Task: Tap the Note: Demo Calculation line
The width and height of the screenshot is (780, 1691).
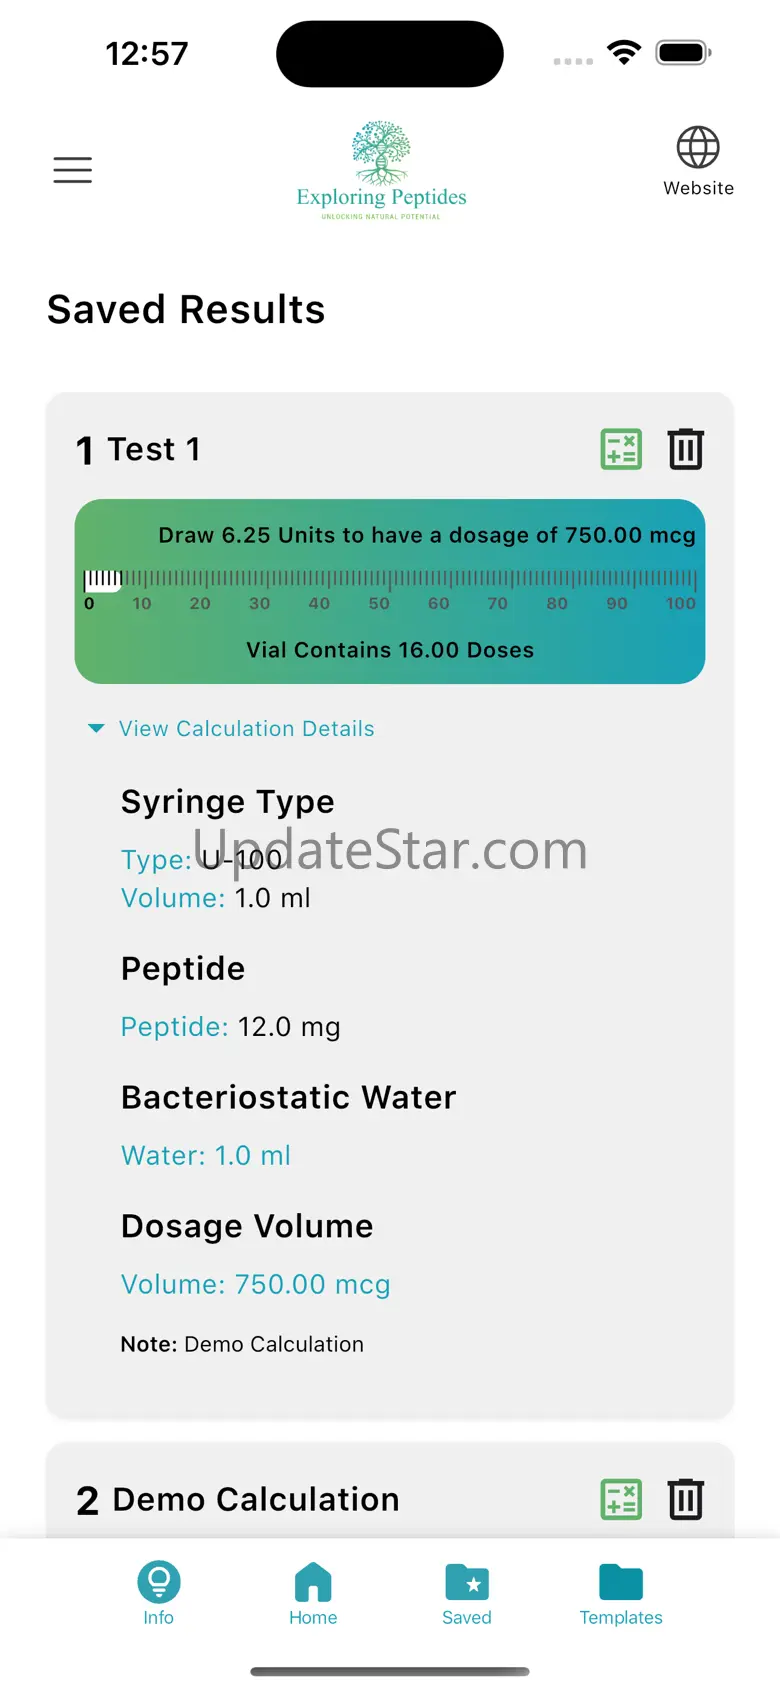Action: point(242,1344)
